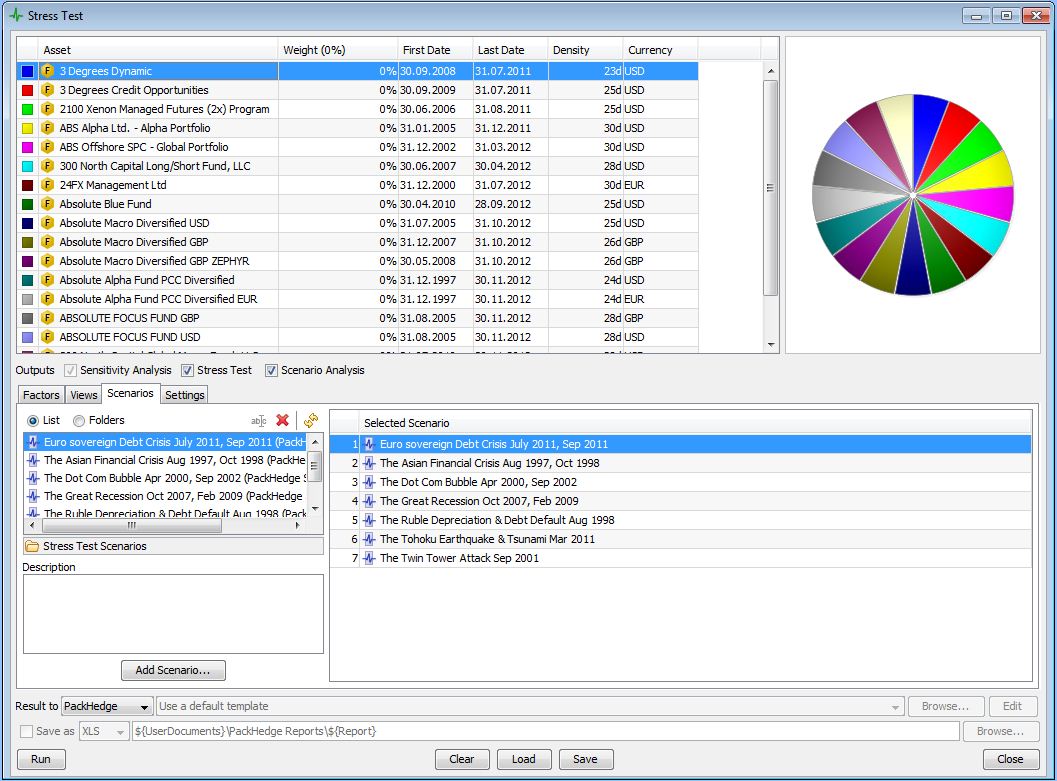Select Absolute Macro Diversified GBP ZEPHYR row
Screen dimensions: 1057x781
tap(357, 261)
